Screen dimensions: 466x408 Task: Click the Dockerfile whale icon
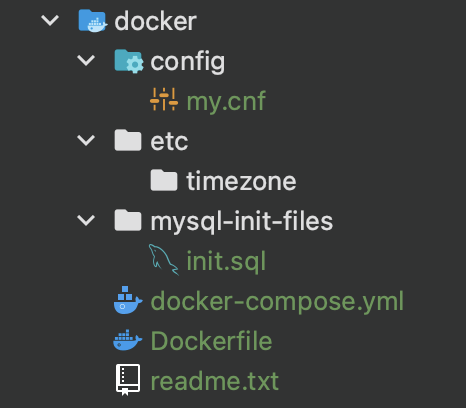[128, 340]
